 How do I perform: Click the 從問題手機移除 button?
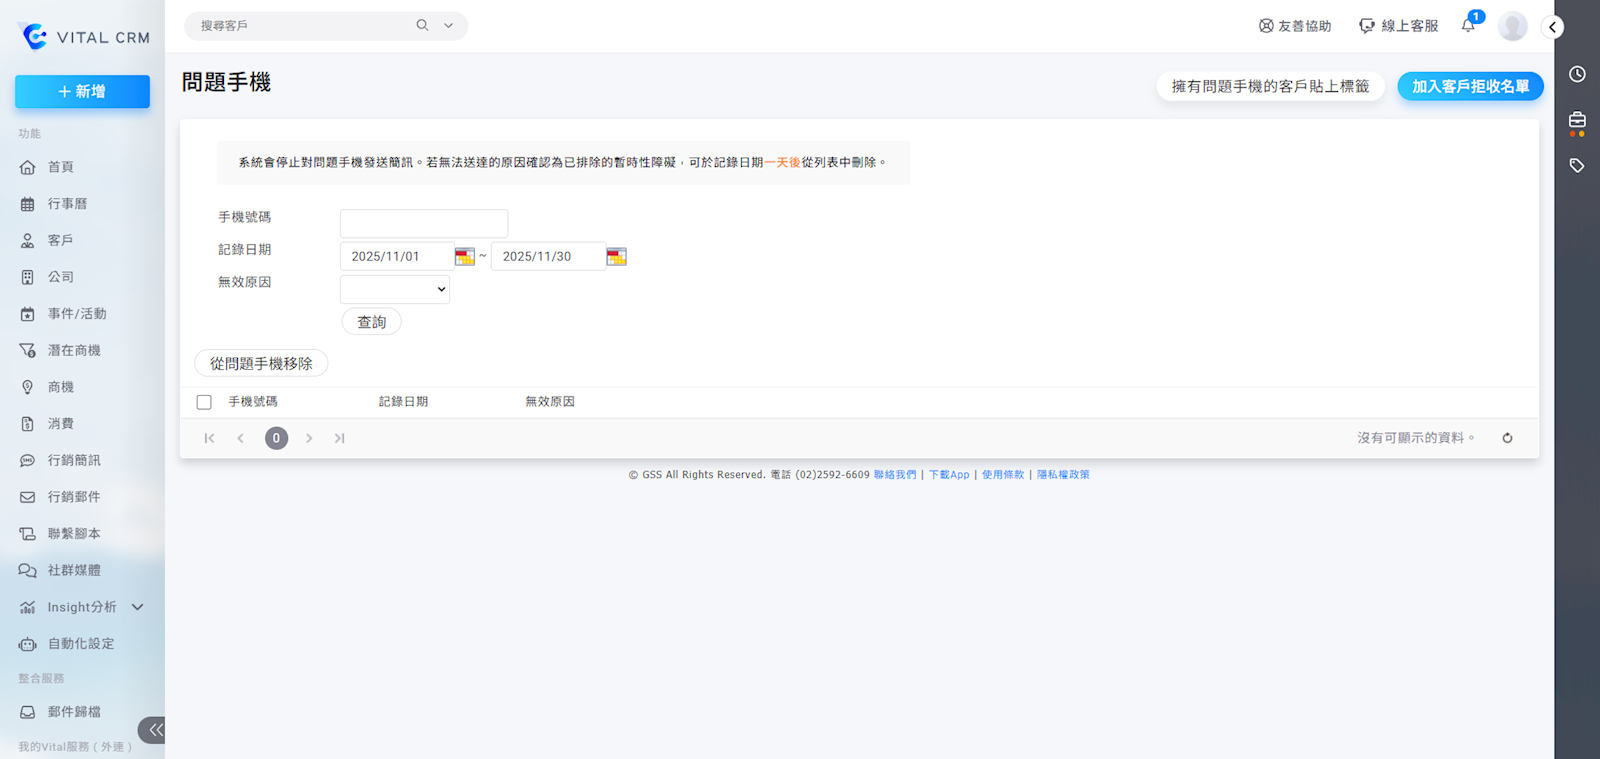coord(261,364)
